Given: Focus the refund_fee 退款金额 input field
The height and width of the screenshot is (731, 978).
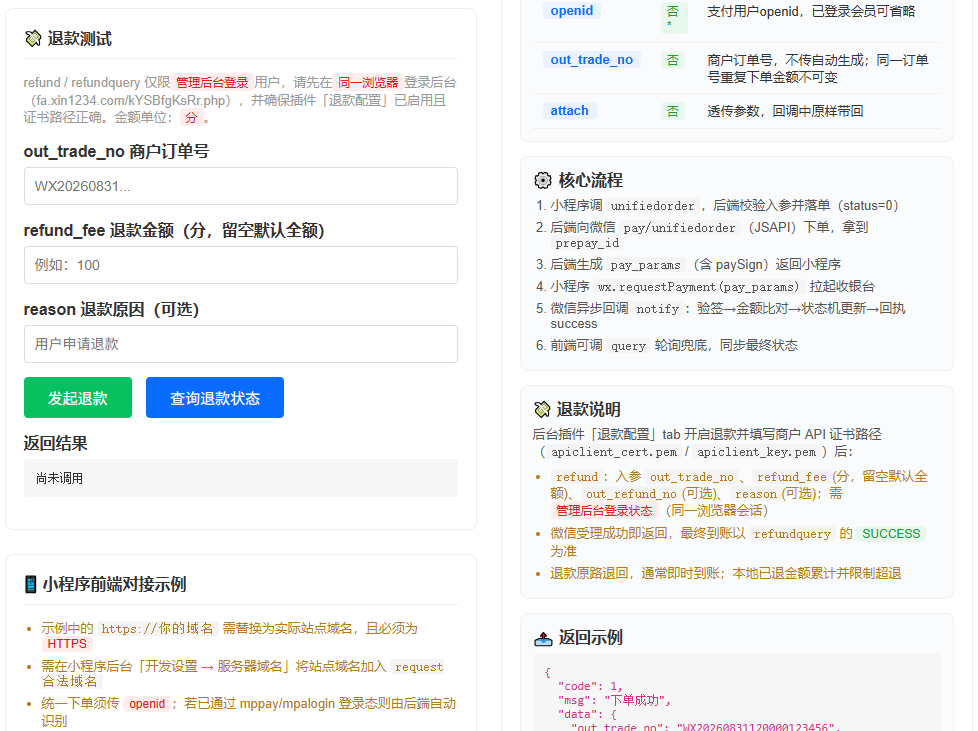Looking at the screenshot, I should click(241, 265).
